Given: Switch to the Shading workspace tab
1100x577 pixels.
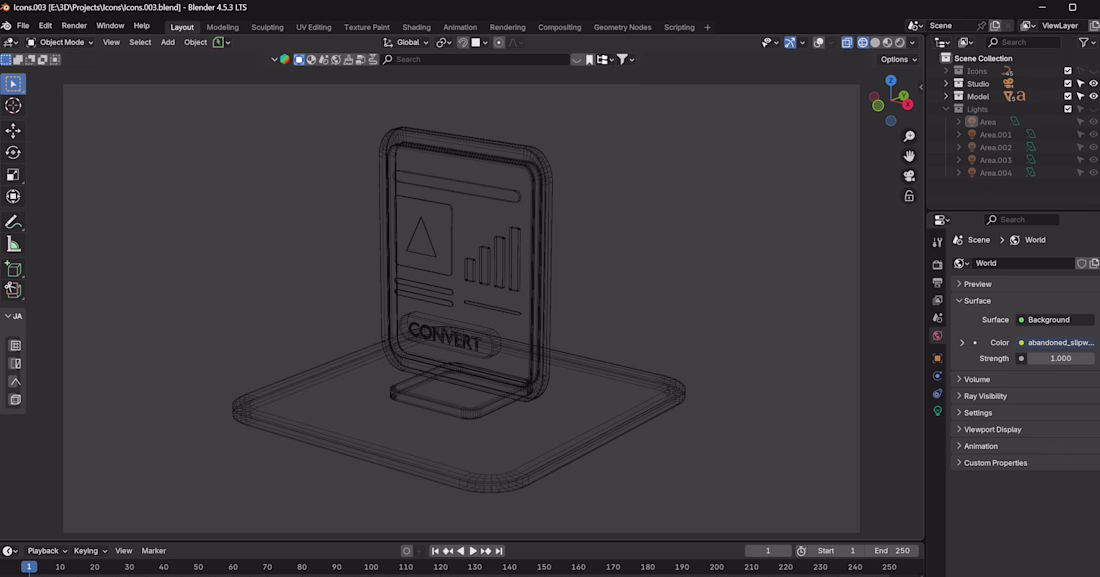Looking at the screenshot, I should (417, 27).
